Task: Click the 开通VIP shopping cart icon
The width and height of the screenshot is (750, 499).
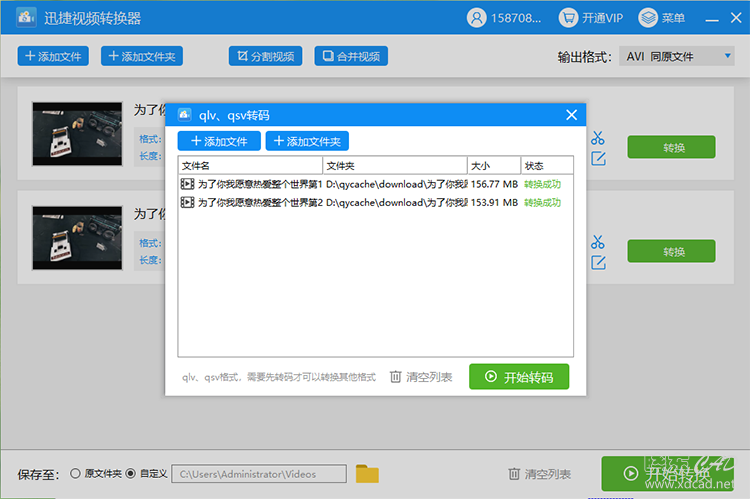Action: (x=568, y=18)
